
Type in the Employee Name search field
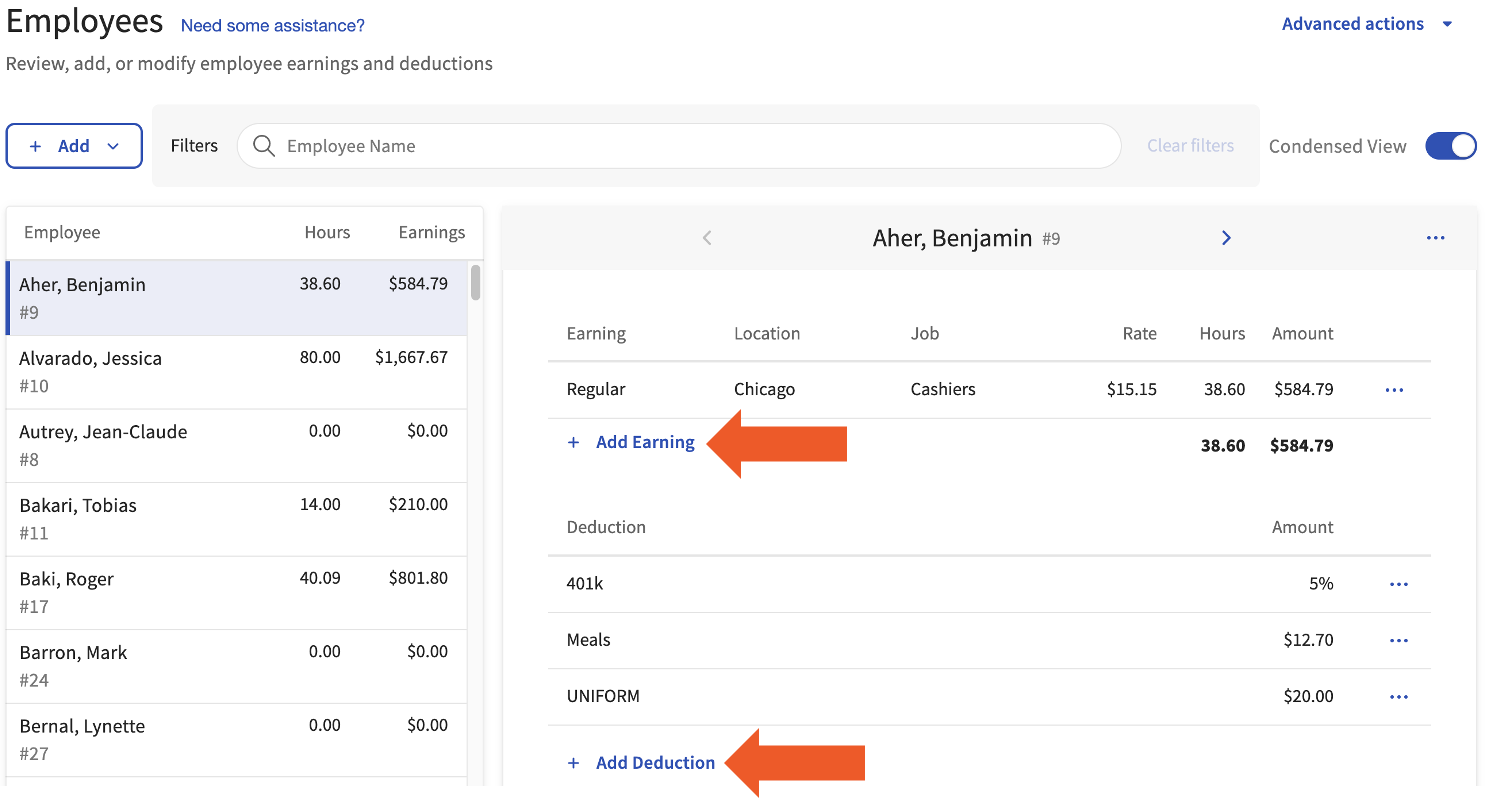(x=690, y=146)
